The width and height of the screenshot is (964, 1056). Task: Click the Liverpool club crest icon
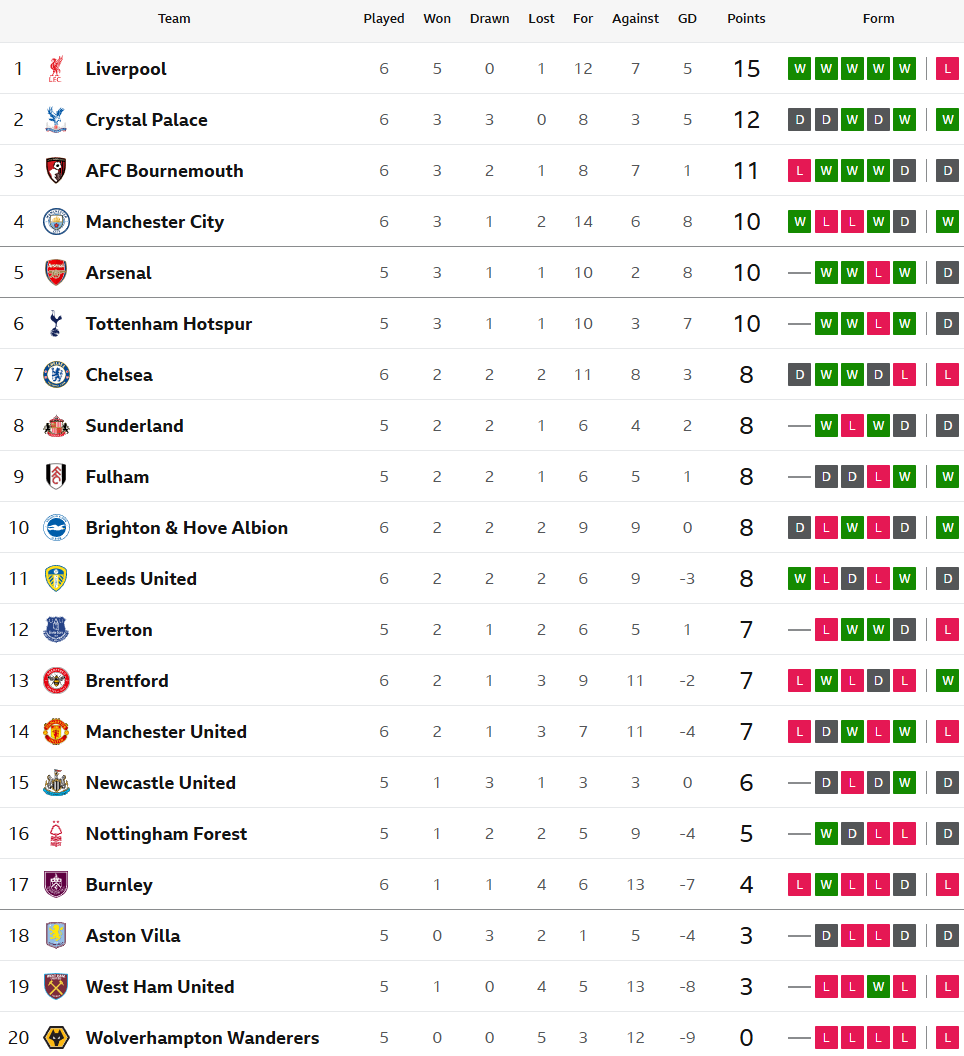56,69
